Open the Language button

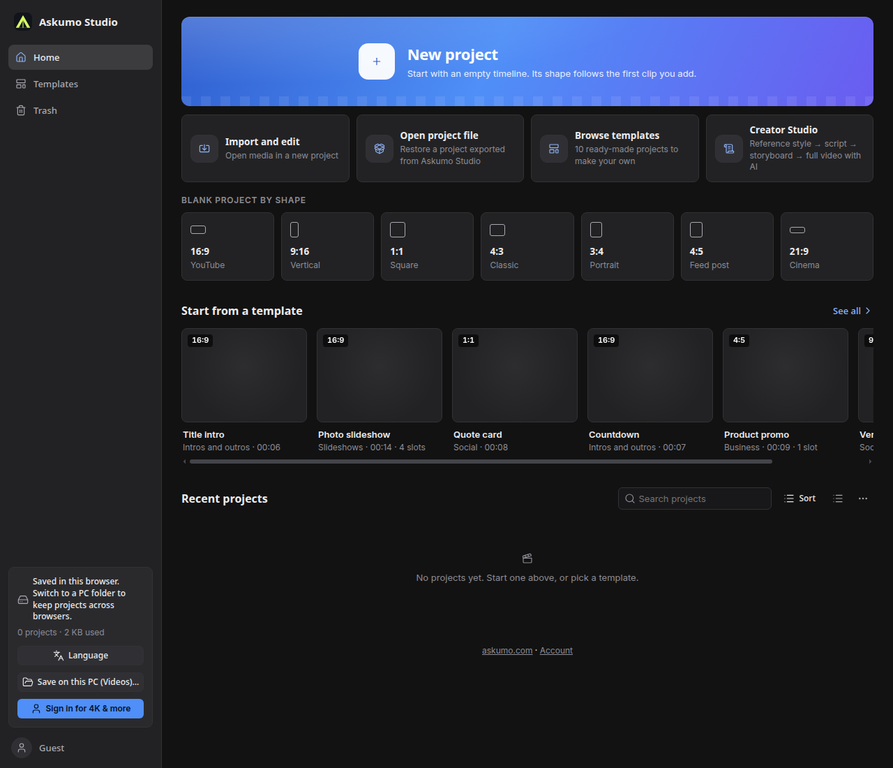click(x=80, y=656)
